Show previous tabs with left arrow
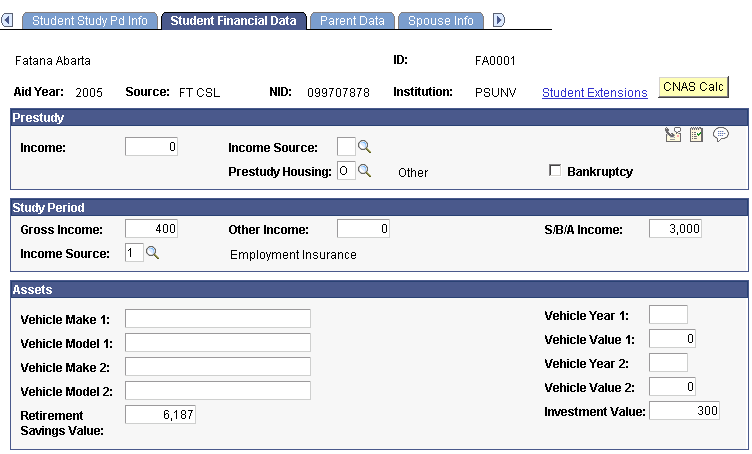Viewport: 752px width, 454px height. 7,20
